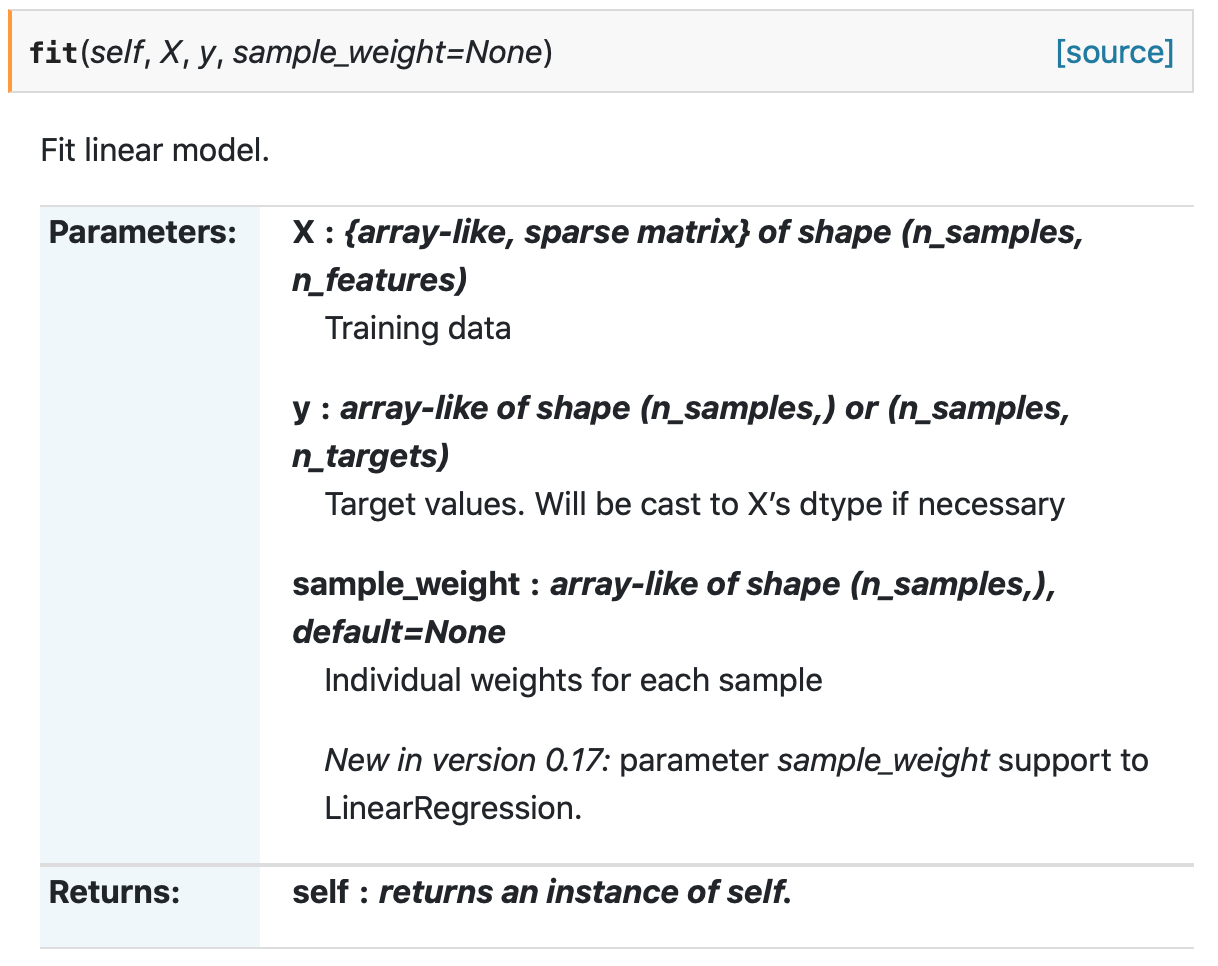Click the bold self return name
Viewport: 1218px width, 966px height.
point(321,892)
